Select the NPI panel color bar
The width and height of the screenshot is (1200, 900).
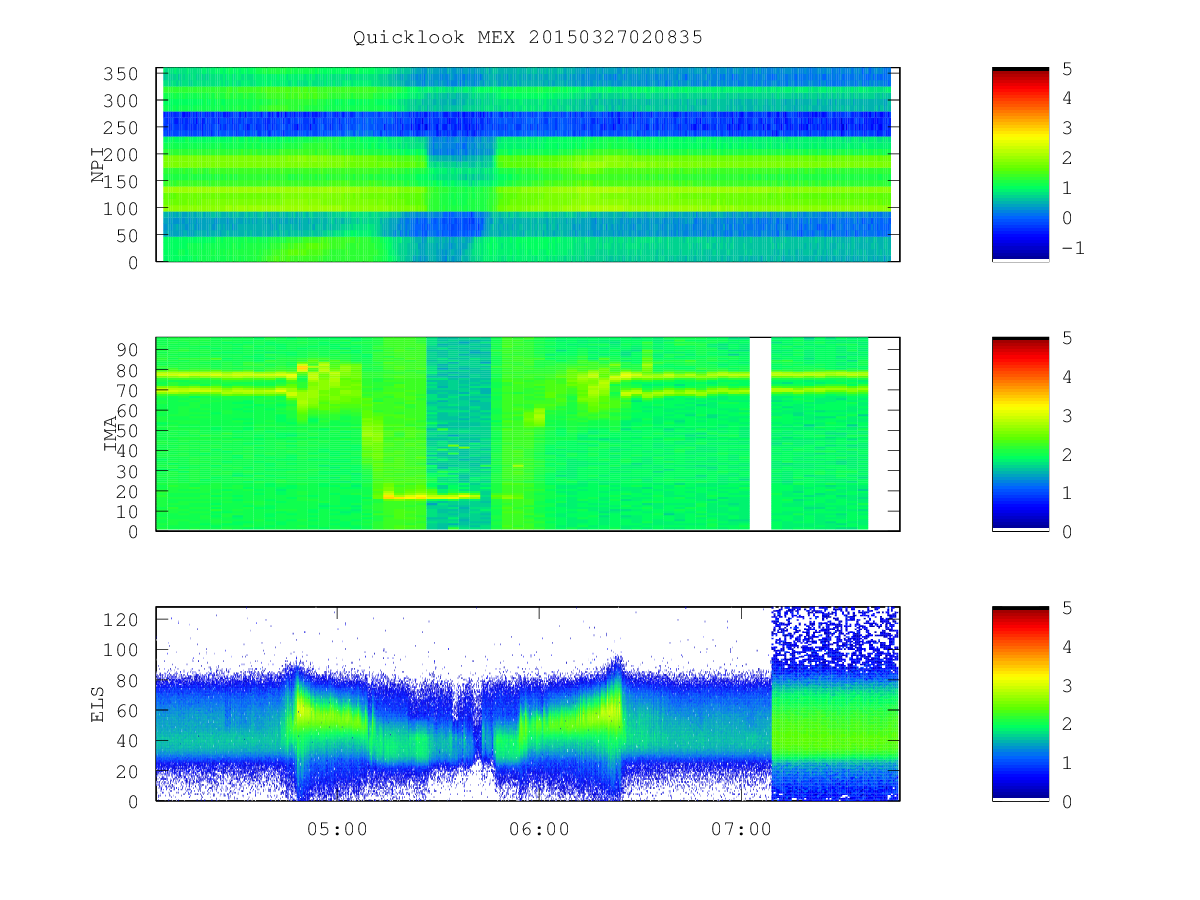coord(1020,164)
